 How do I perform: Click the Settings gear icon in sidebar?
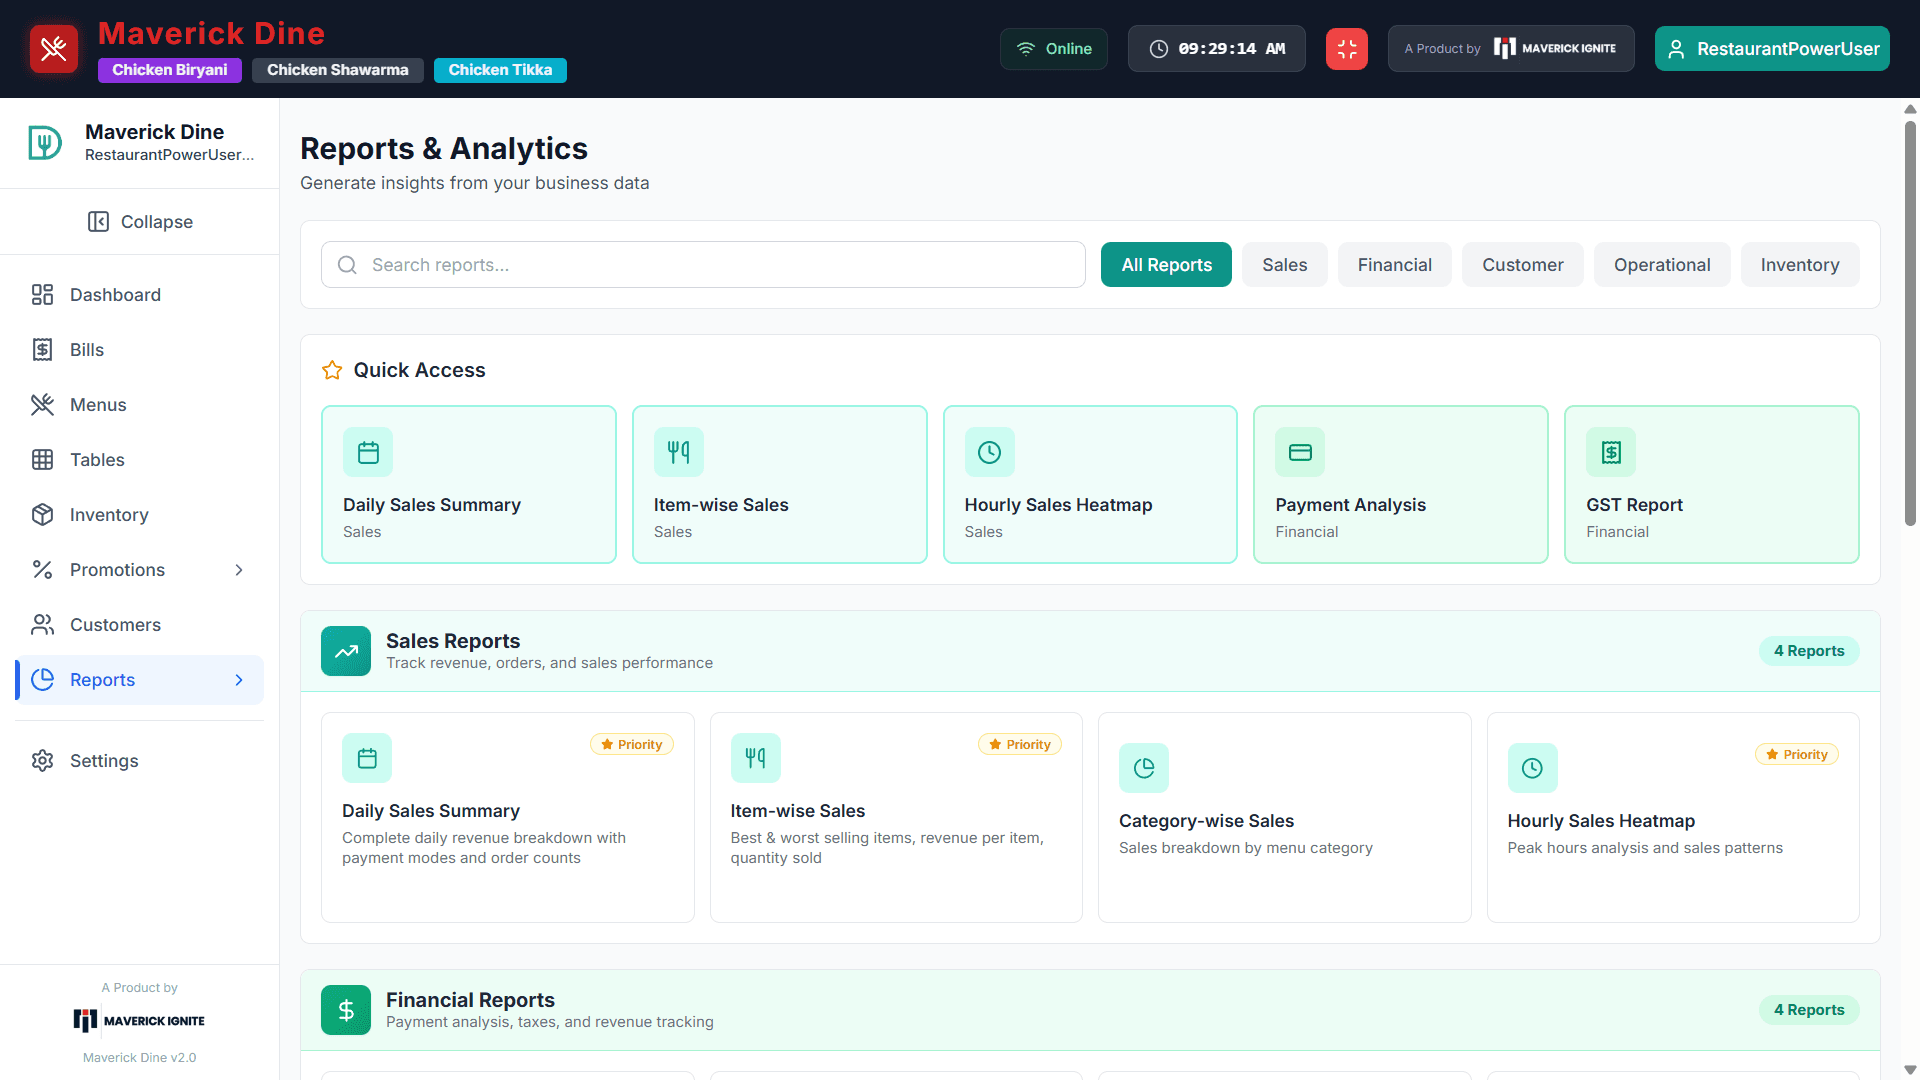42,760
